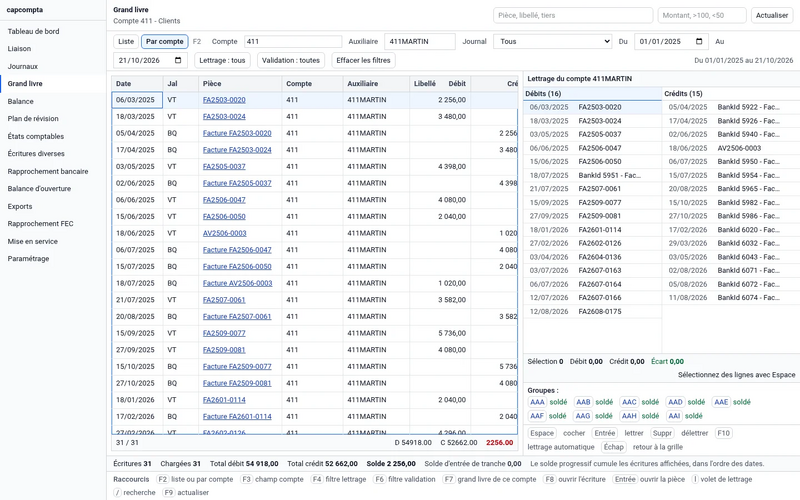This screenshot has height=500, width=800.
Task: Open Paramétrage settings
Action: pos(29,259)
